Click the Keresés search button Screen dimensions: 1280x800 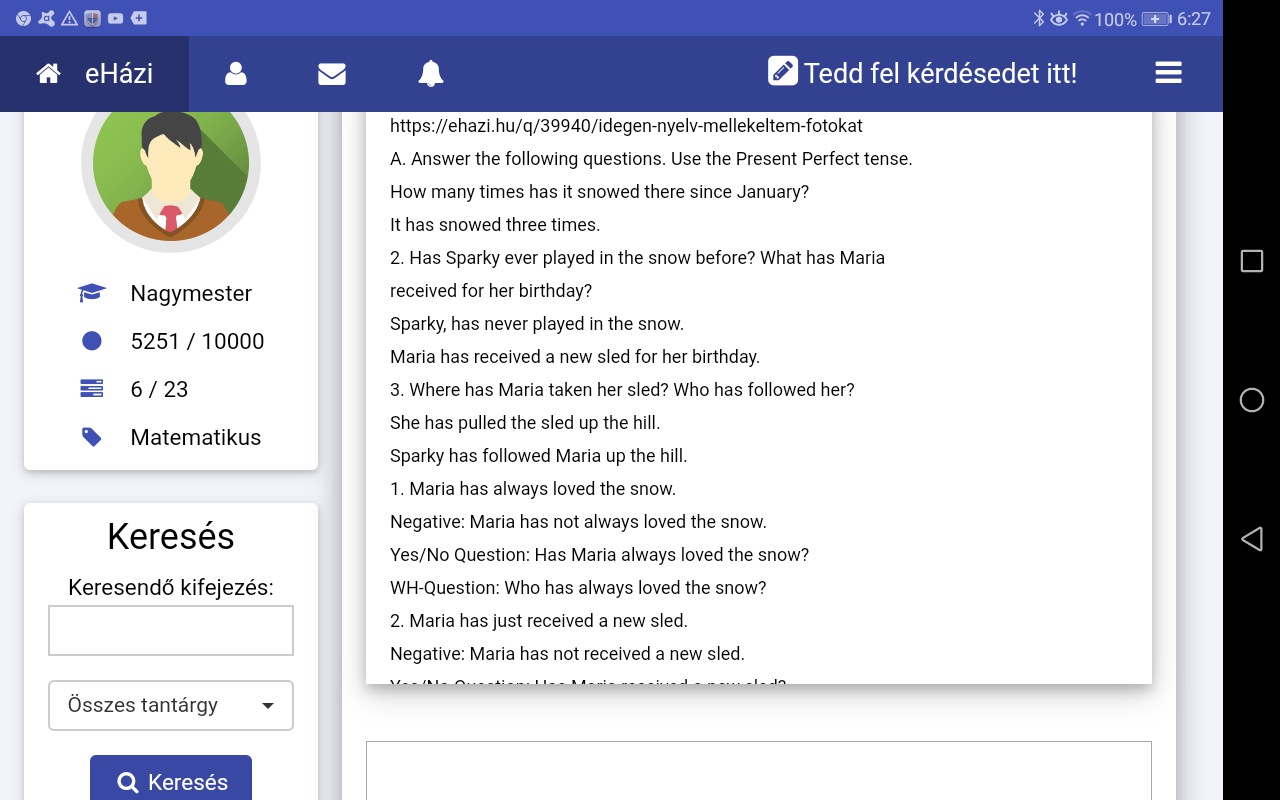(171, 782)
